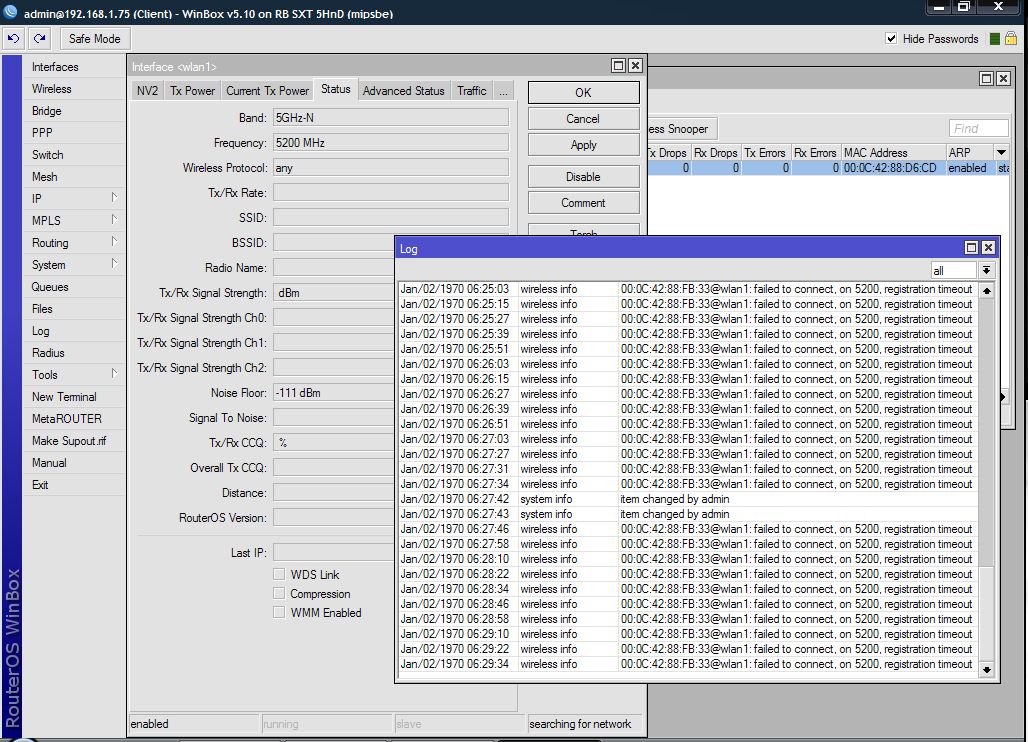The width and height of the screenshot is (1028, 742).
Task: Maximize the Interface wlan1 window
Action: 618,66
